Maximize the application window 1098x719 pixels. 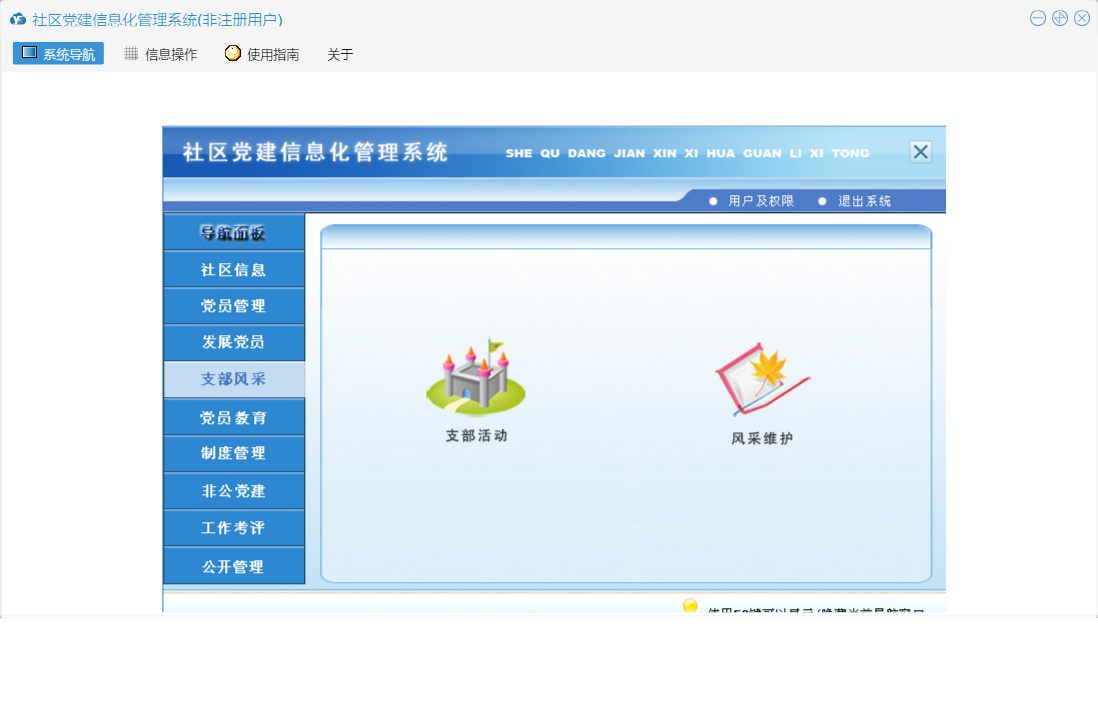1059,19
